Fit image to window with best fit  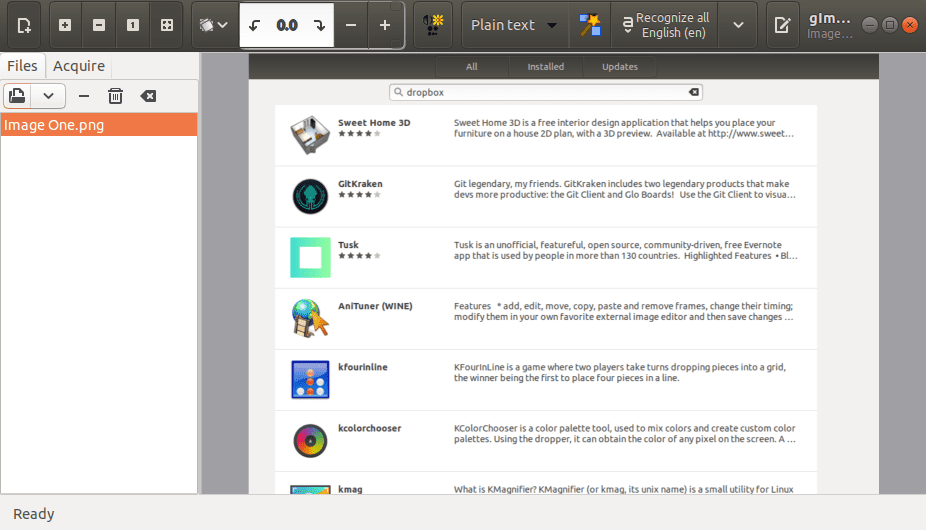point(166,25)
